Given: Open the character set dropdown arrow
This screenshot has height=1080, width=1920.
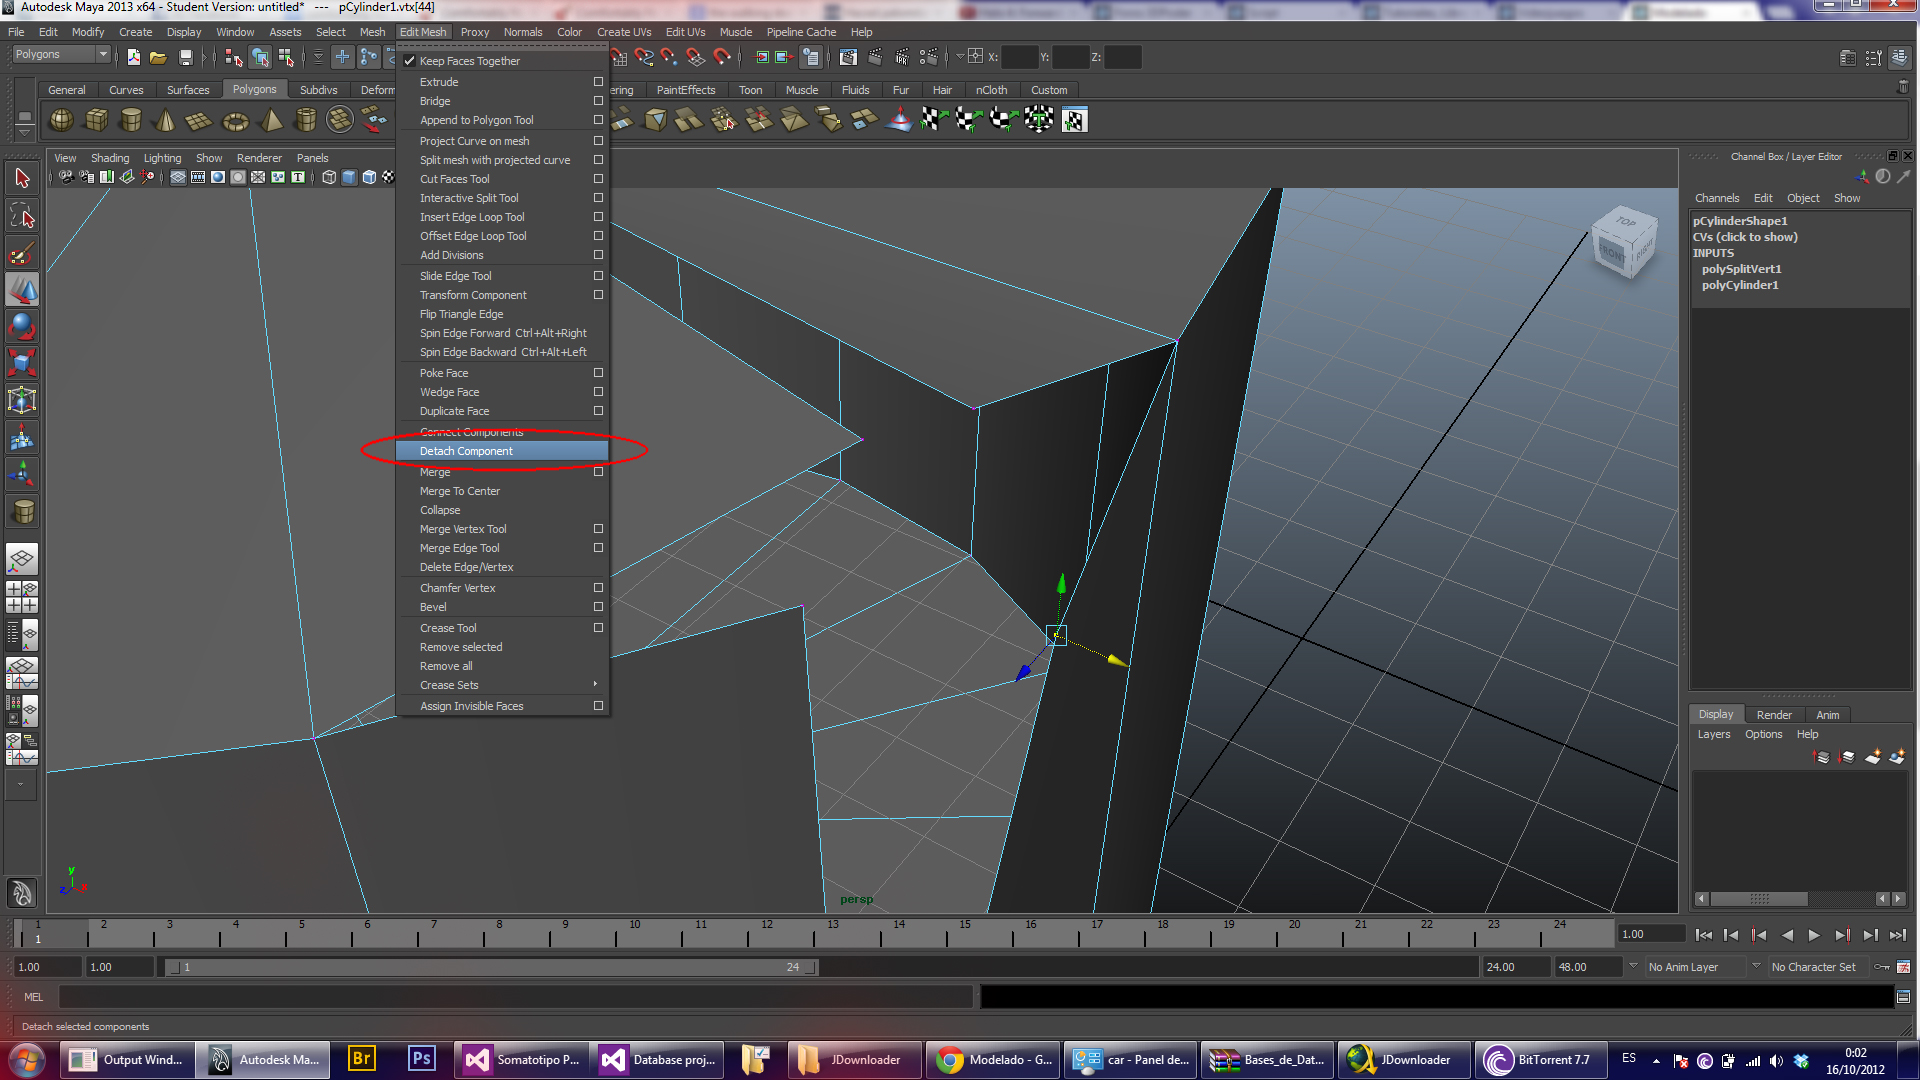Looking at the screenshot, I should [1756, 966].
